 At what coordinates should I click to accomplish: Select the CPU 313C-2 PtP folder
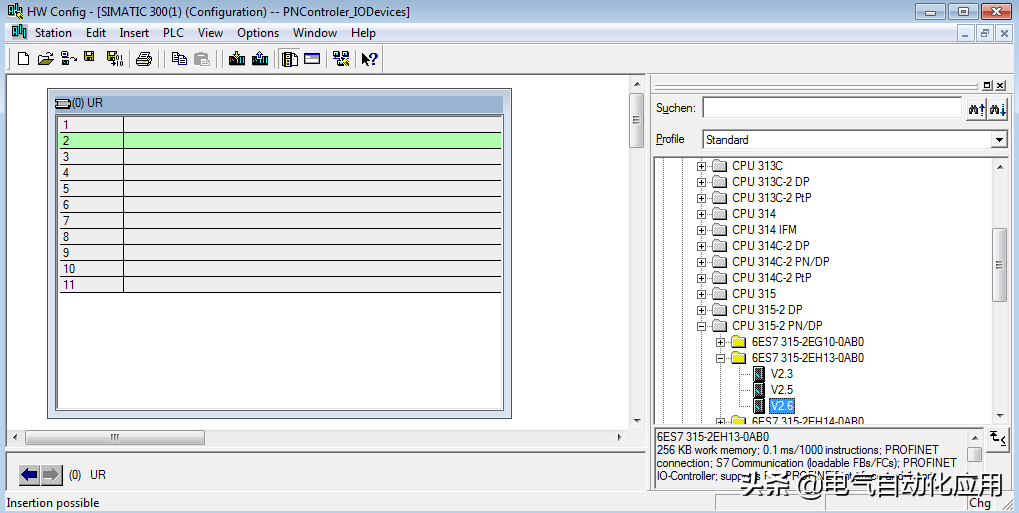(x=771, y=198)
